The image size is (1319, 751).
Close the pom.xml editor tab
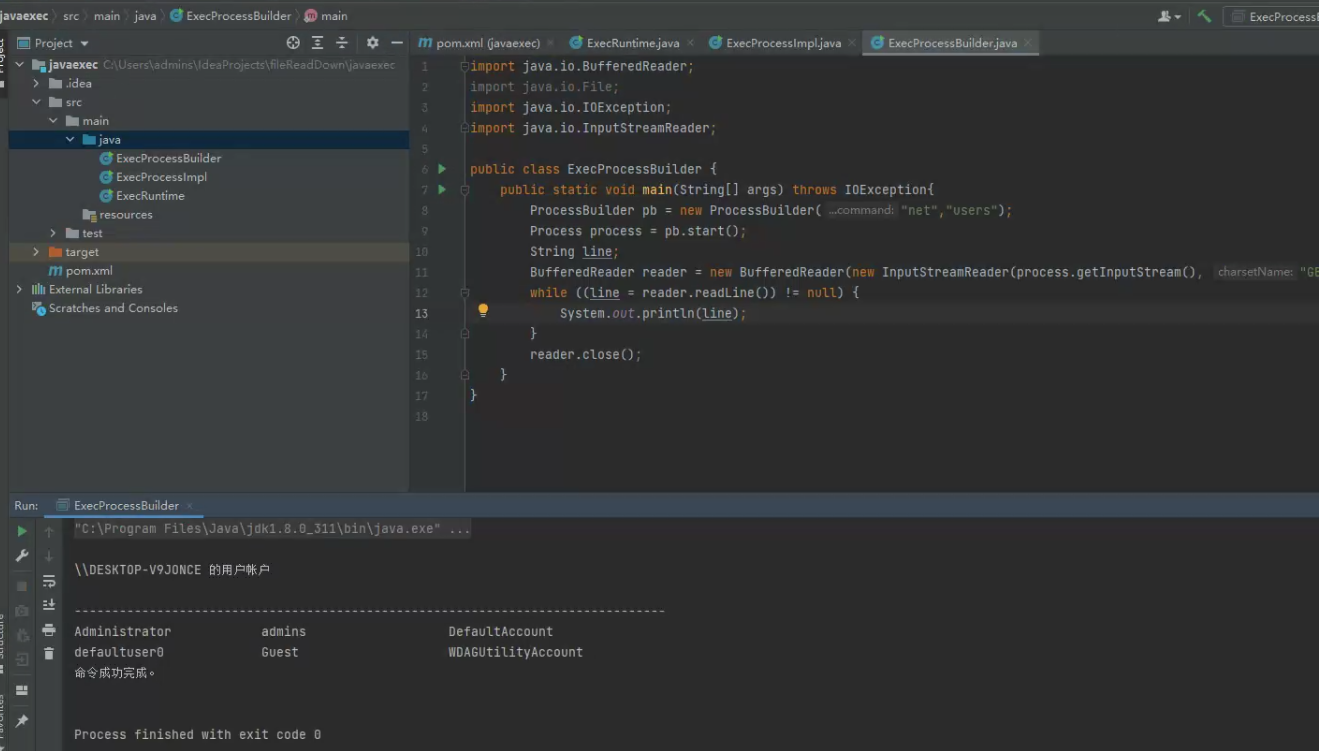point(551,43)
